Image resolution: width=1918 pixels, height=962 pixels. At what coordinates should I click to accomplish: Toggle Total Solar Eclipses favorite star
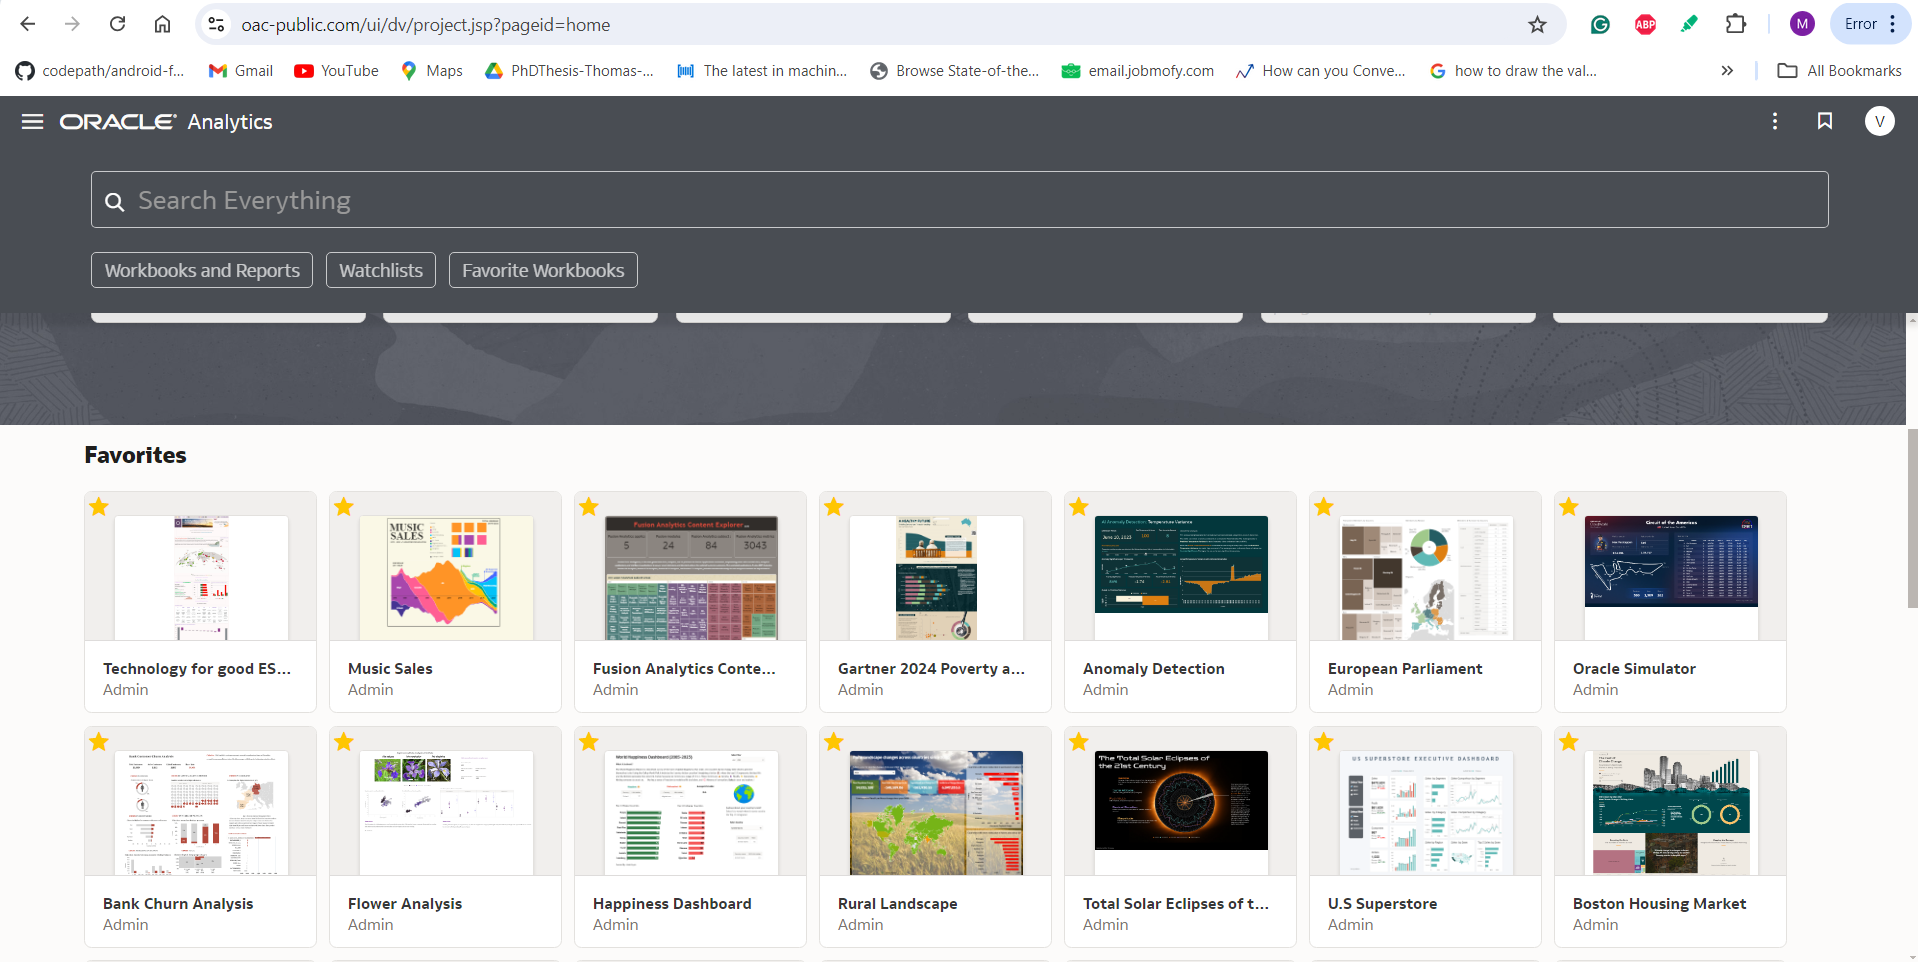(1079, 742)
